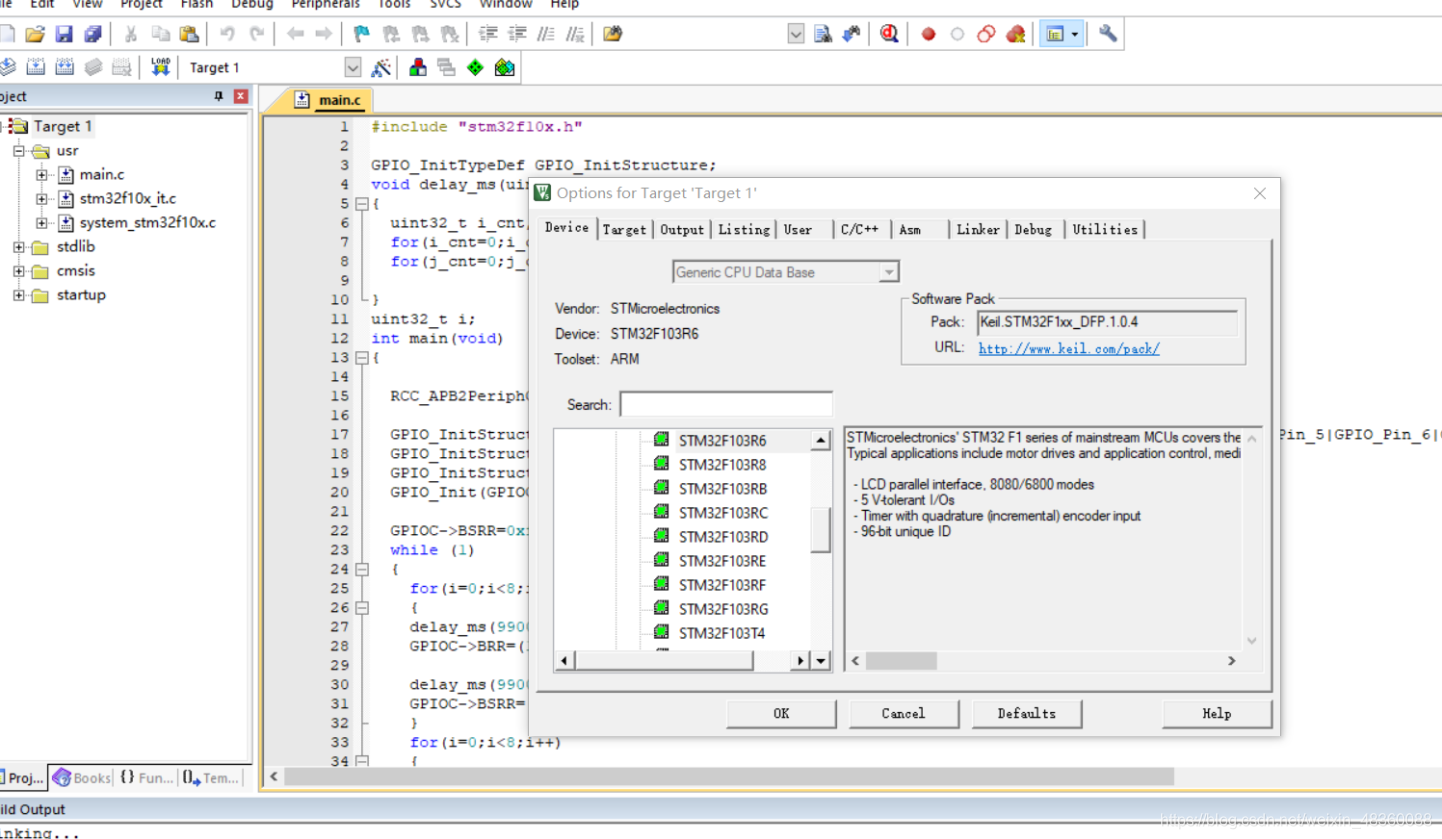Open Configuration wrench icon

1107,34
